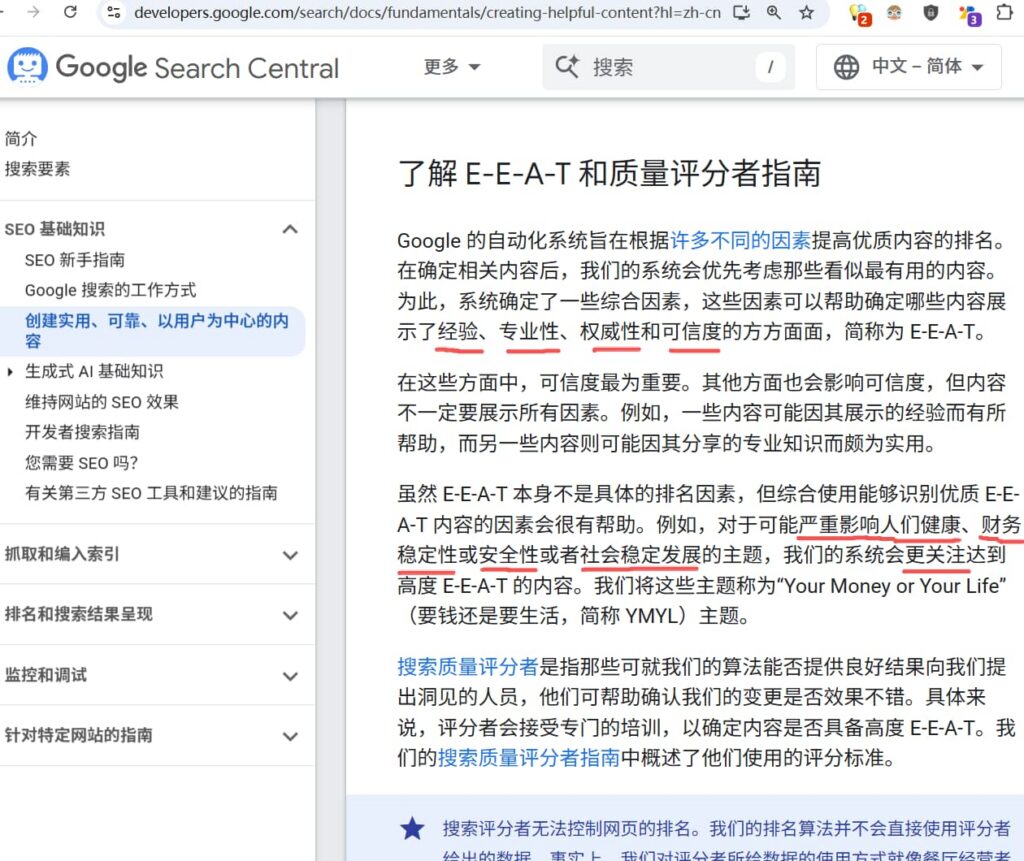Open 您需要 SEO 吗? page
Screen dimensions: 1024x861
click(82, 463)
